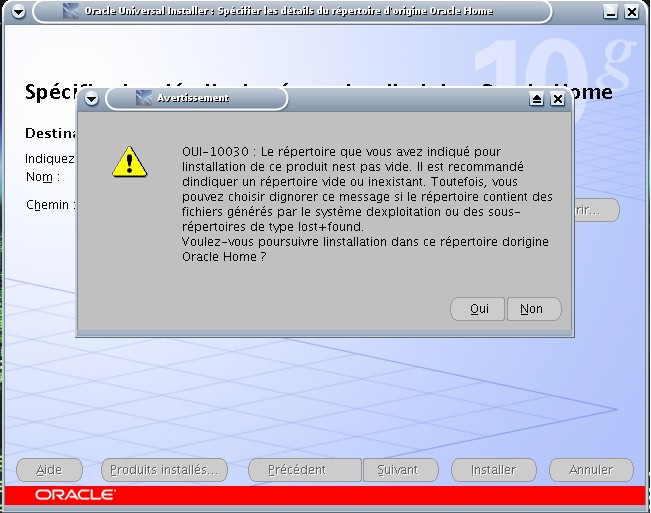This screenshot has width=651, height=513.
Task: Confirm with the Oui button
Action: coord(477,309)
